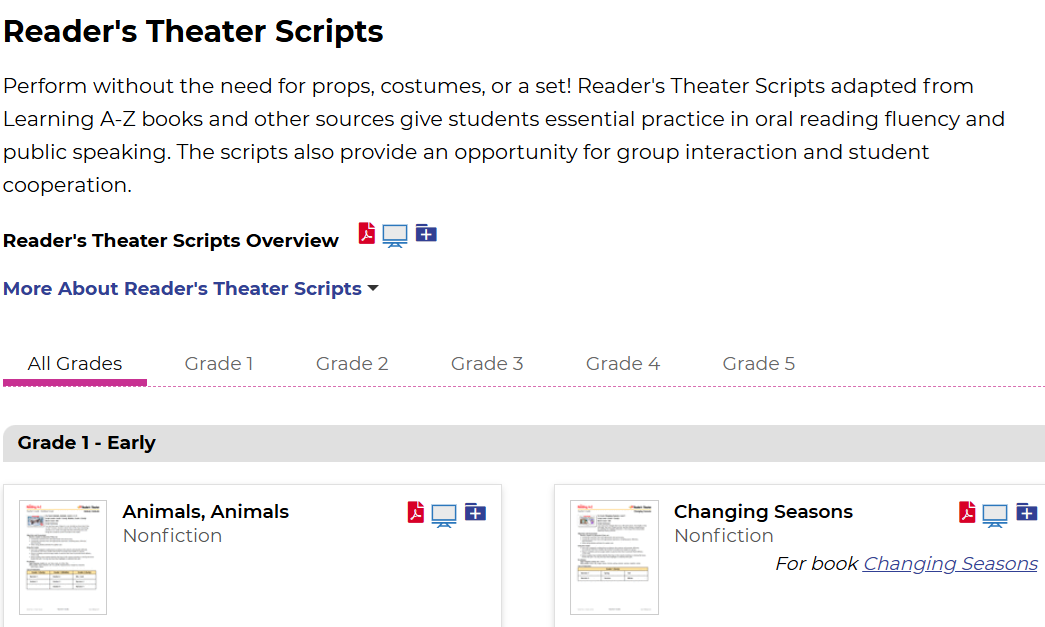Expand More About Reader's Theater Scripts
Viewport: 1045px width, 627px height.
pyautogui.click(x=190, y=289)
